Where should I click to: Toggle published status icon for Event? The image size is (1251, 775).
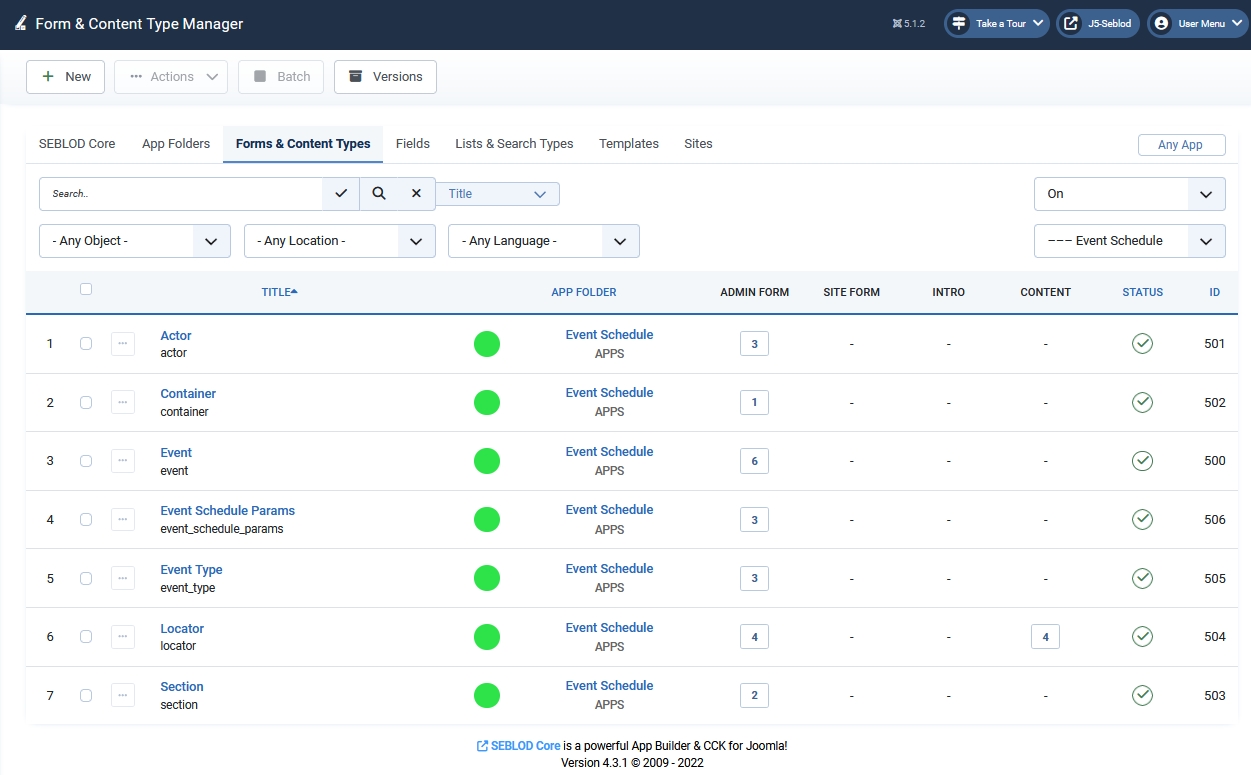pos(1142,461)
